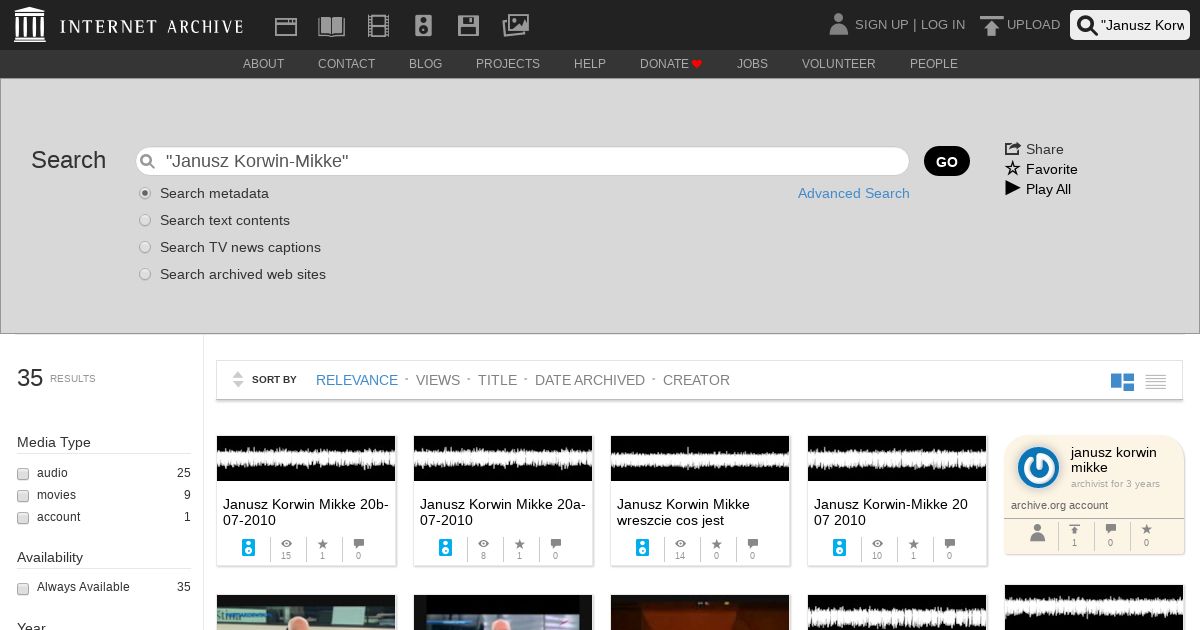Open the Images icon in top bar
Screen dimensions: 1200x630
click(515, 25)
